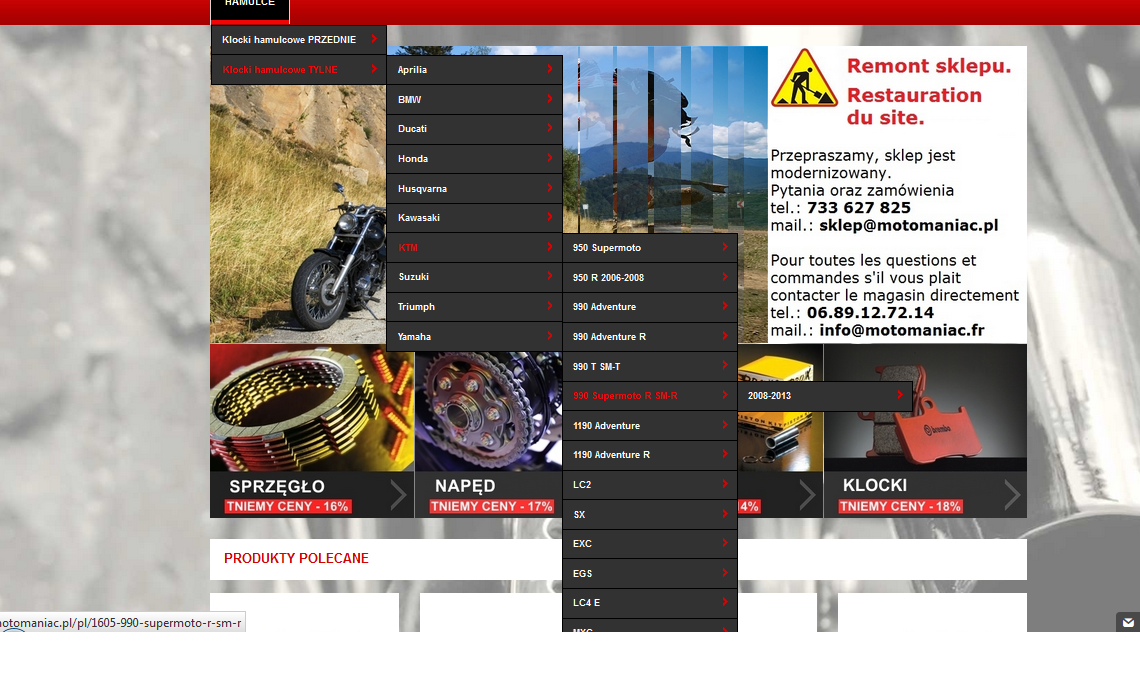
Task: Choose Ducati from the brand submenu
Action: 474,129
